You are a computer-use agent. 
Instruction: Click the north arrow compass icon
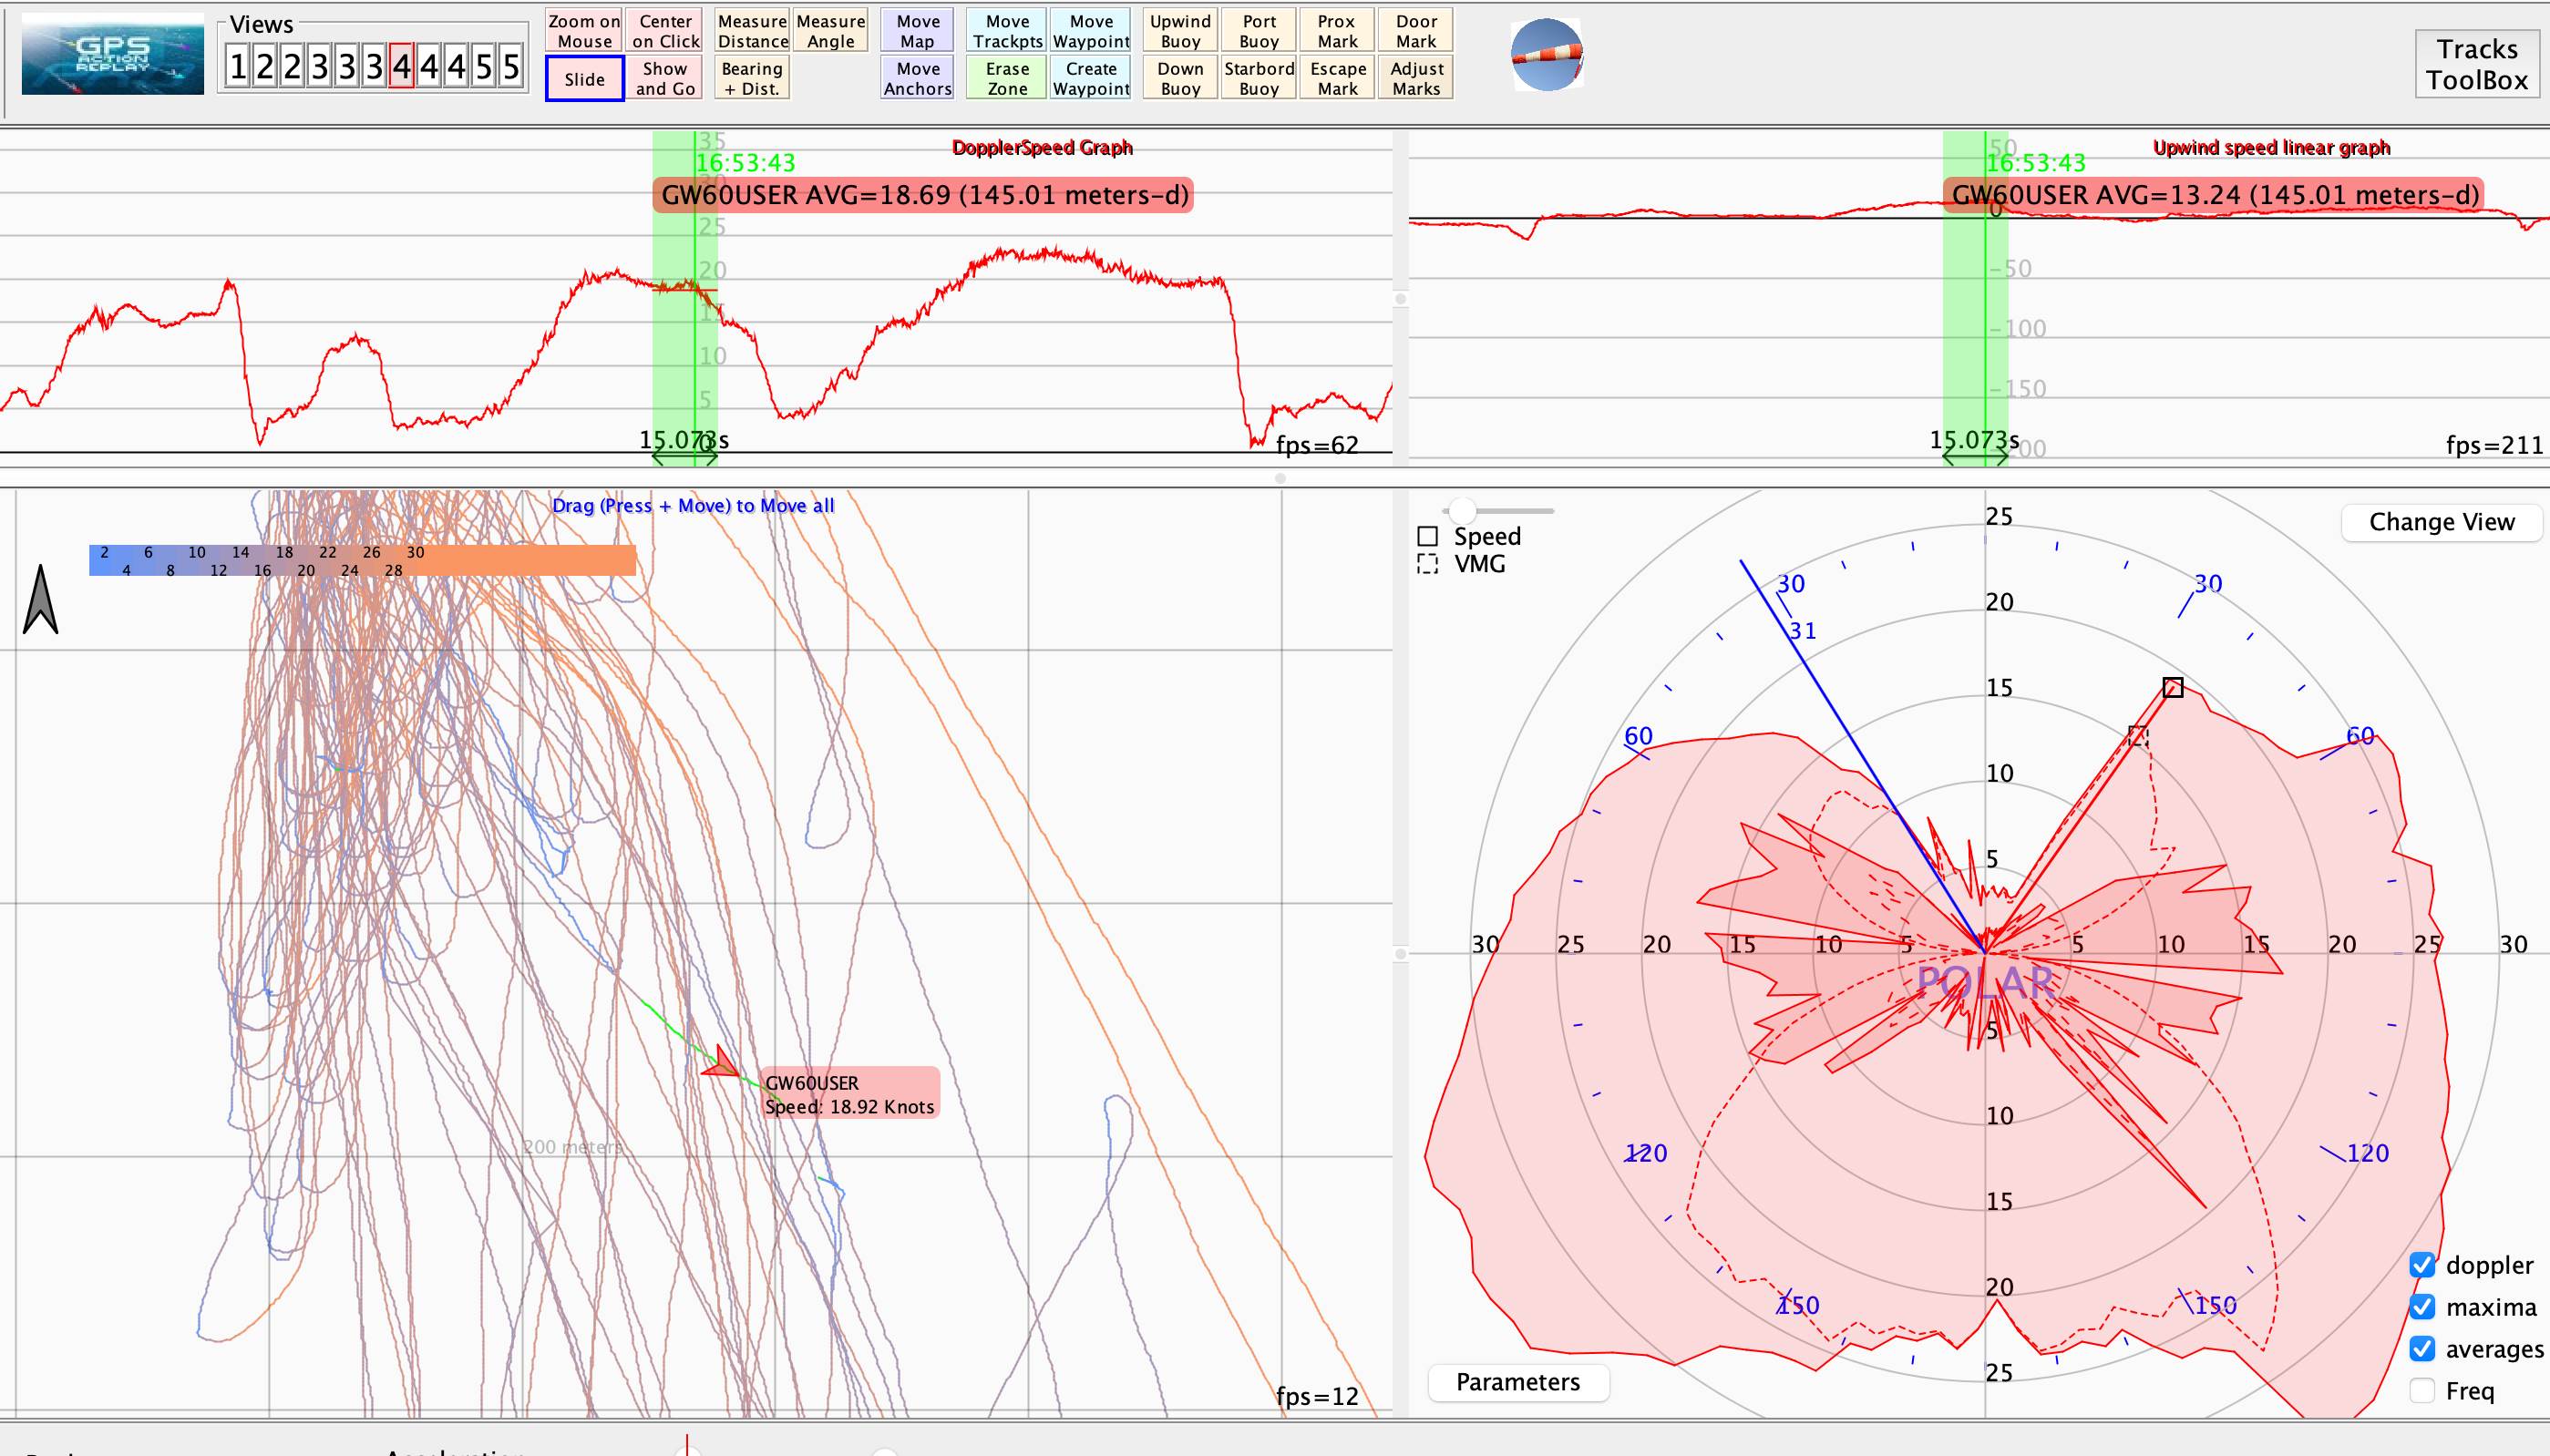click(40, 600)
